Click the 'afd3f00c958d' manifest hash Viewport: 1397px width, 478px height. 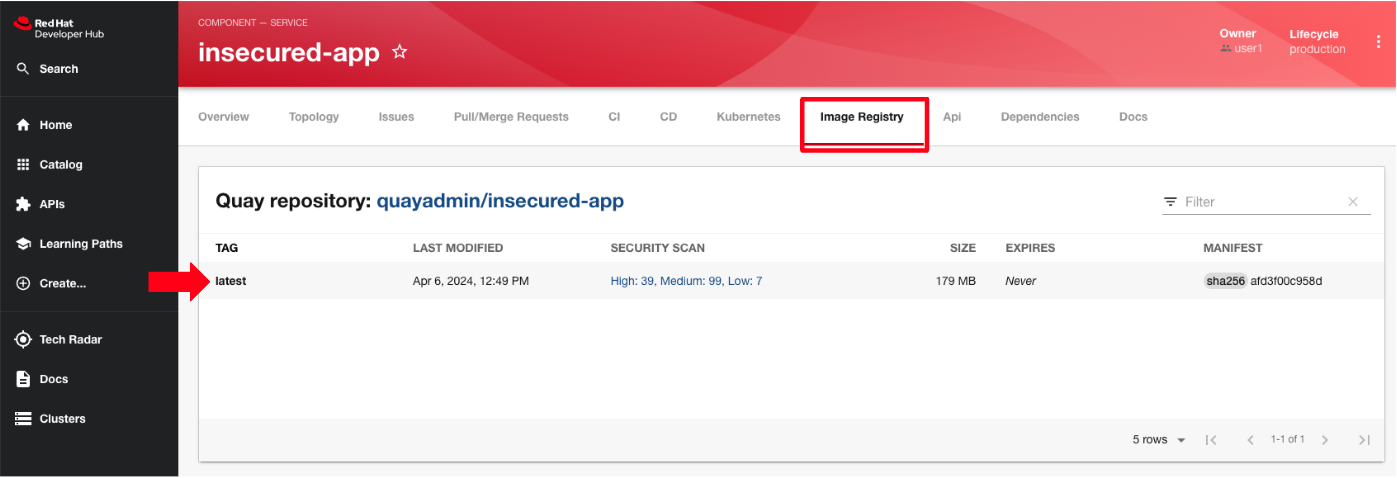(x=1286, y=281)
